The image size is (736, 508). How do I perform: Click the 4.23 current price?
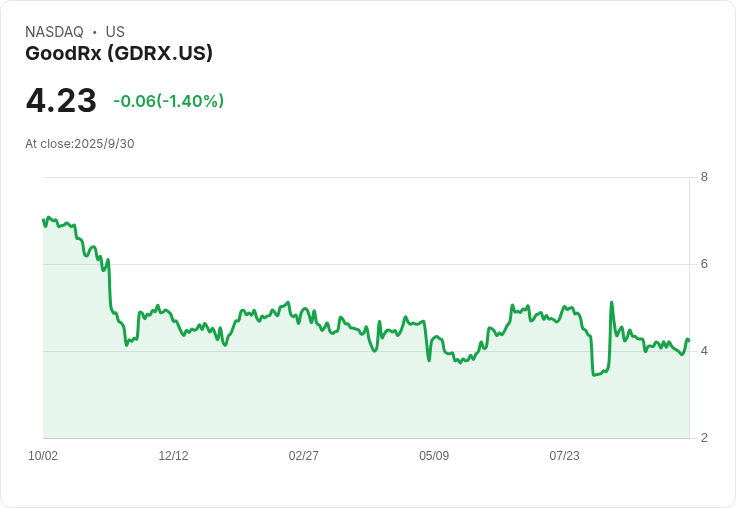(x=61, y=101)
